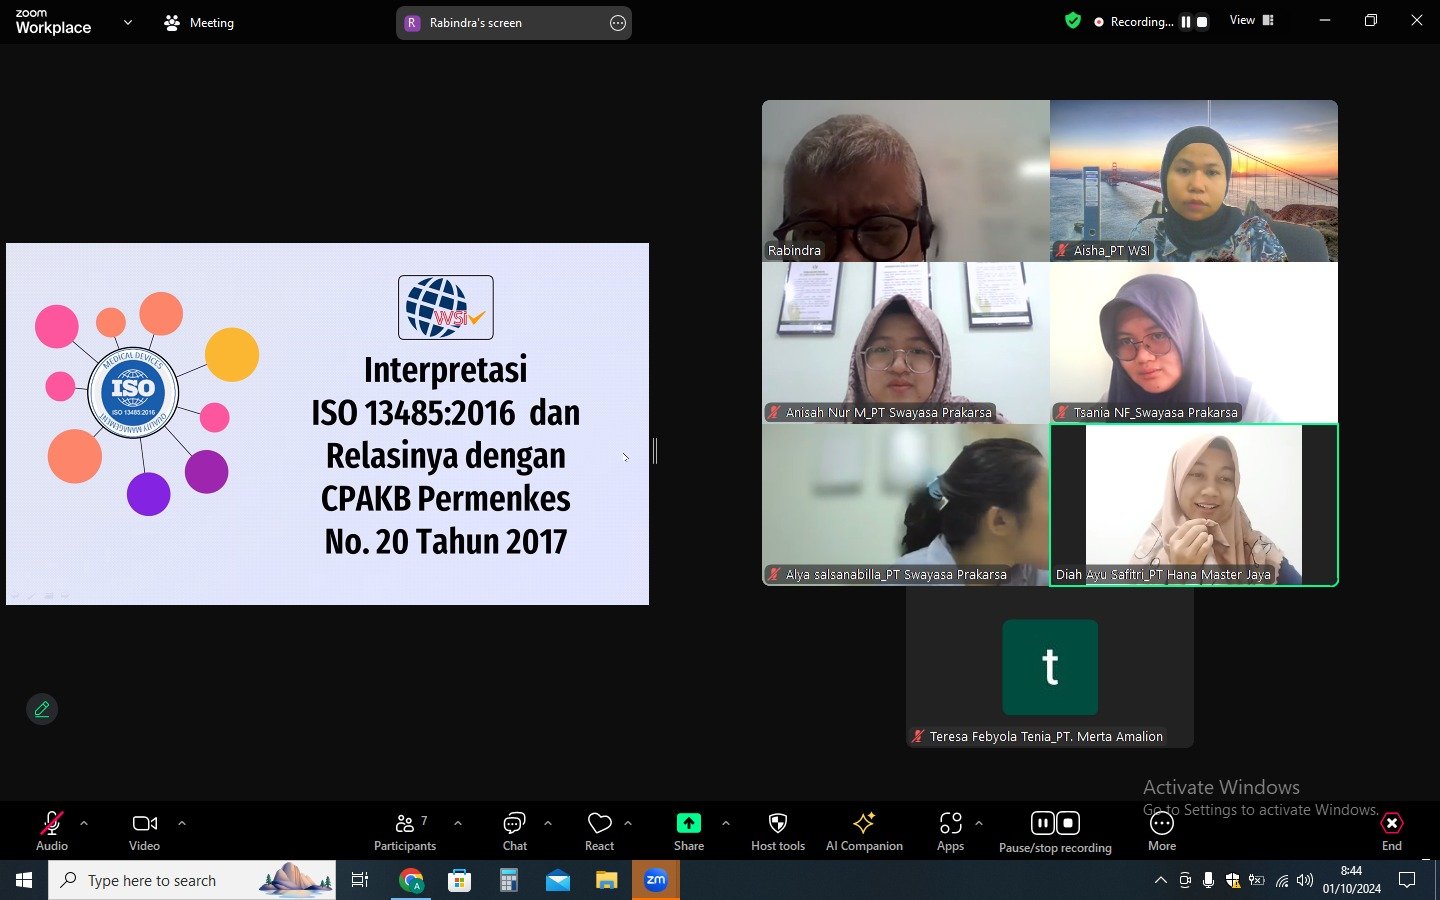Unmute the microphone with the Audio button
Viewport: 1440px width, 900px height.
point(52,831)
